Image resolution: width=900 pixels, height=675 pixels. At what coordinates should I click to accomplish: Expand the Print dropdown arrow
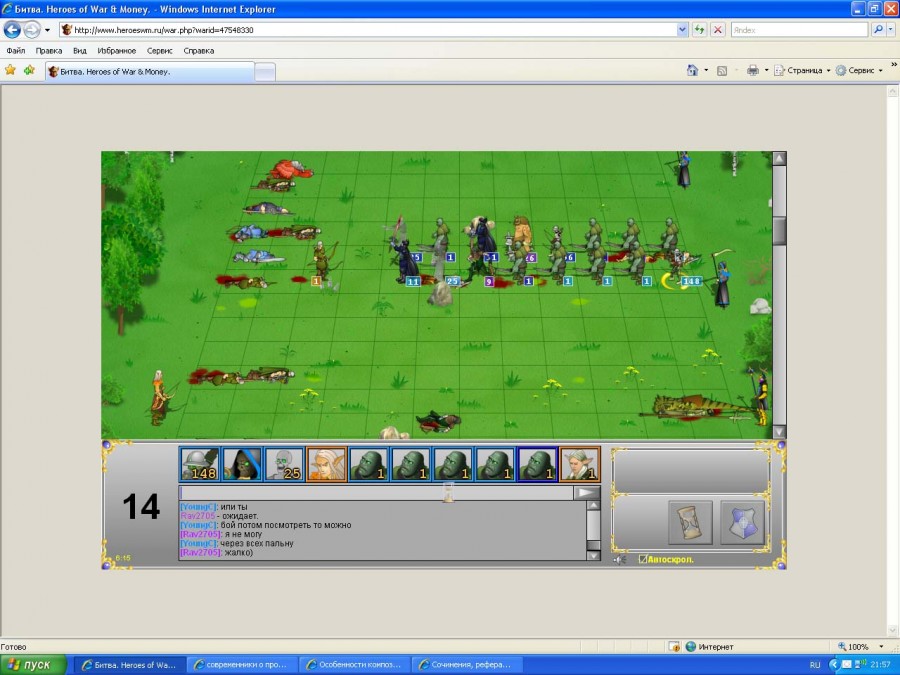click(x=766, y=71)
